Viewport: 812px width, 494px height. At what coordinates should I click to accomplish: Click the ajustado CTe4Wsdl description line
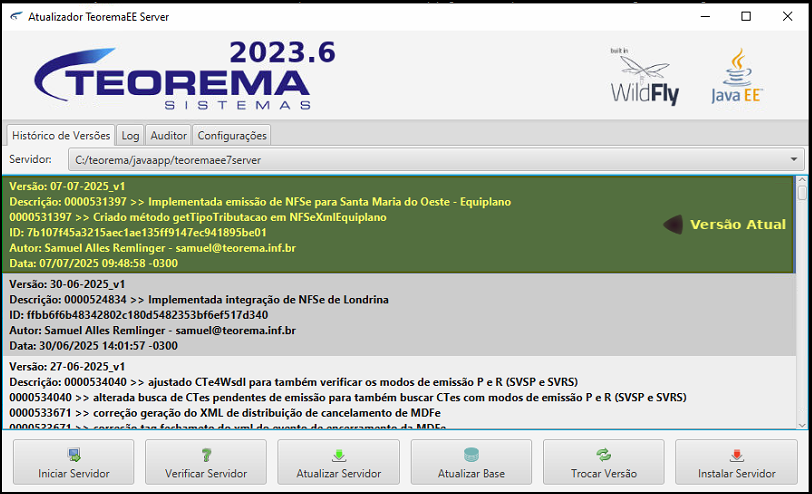coord(294,382)
